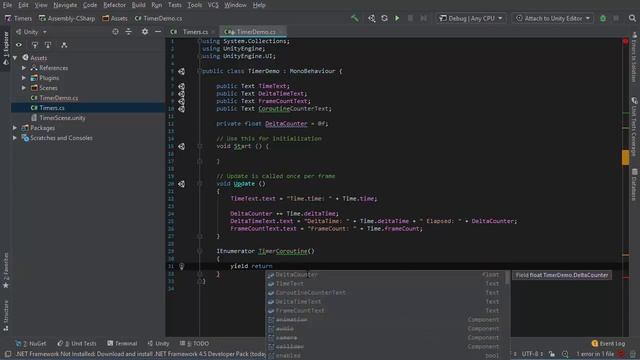Open the VCS menu
This screenshot has height=360, width=640.
213,5
